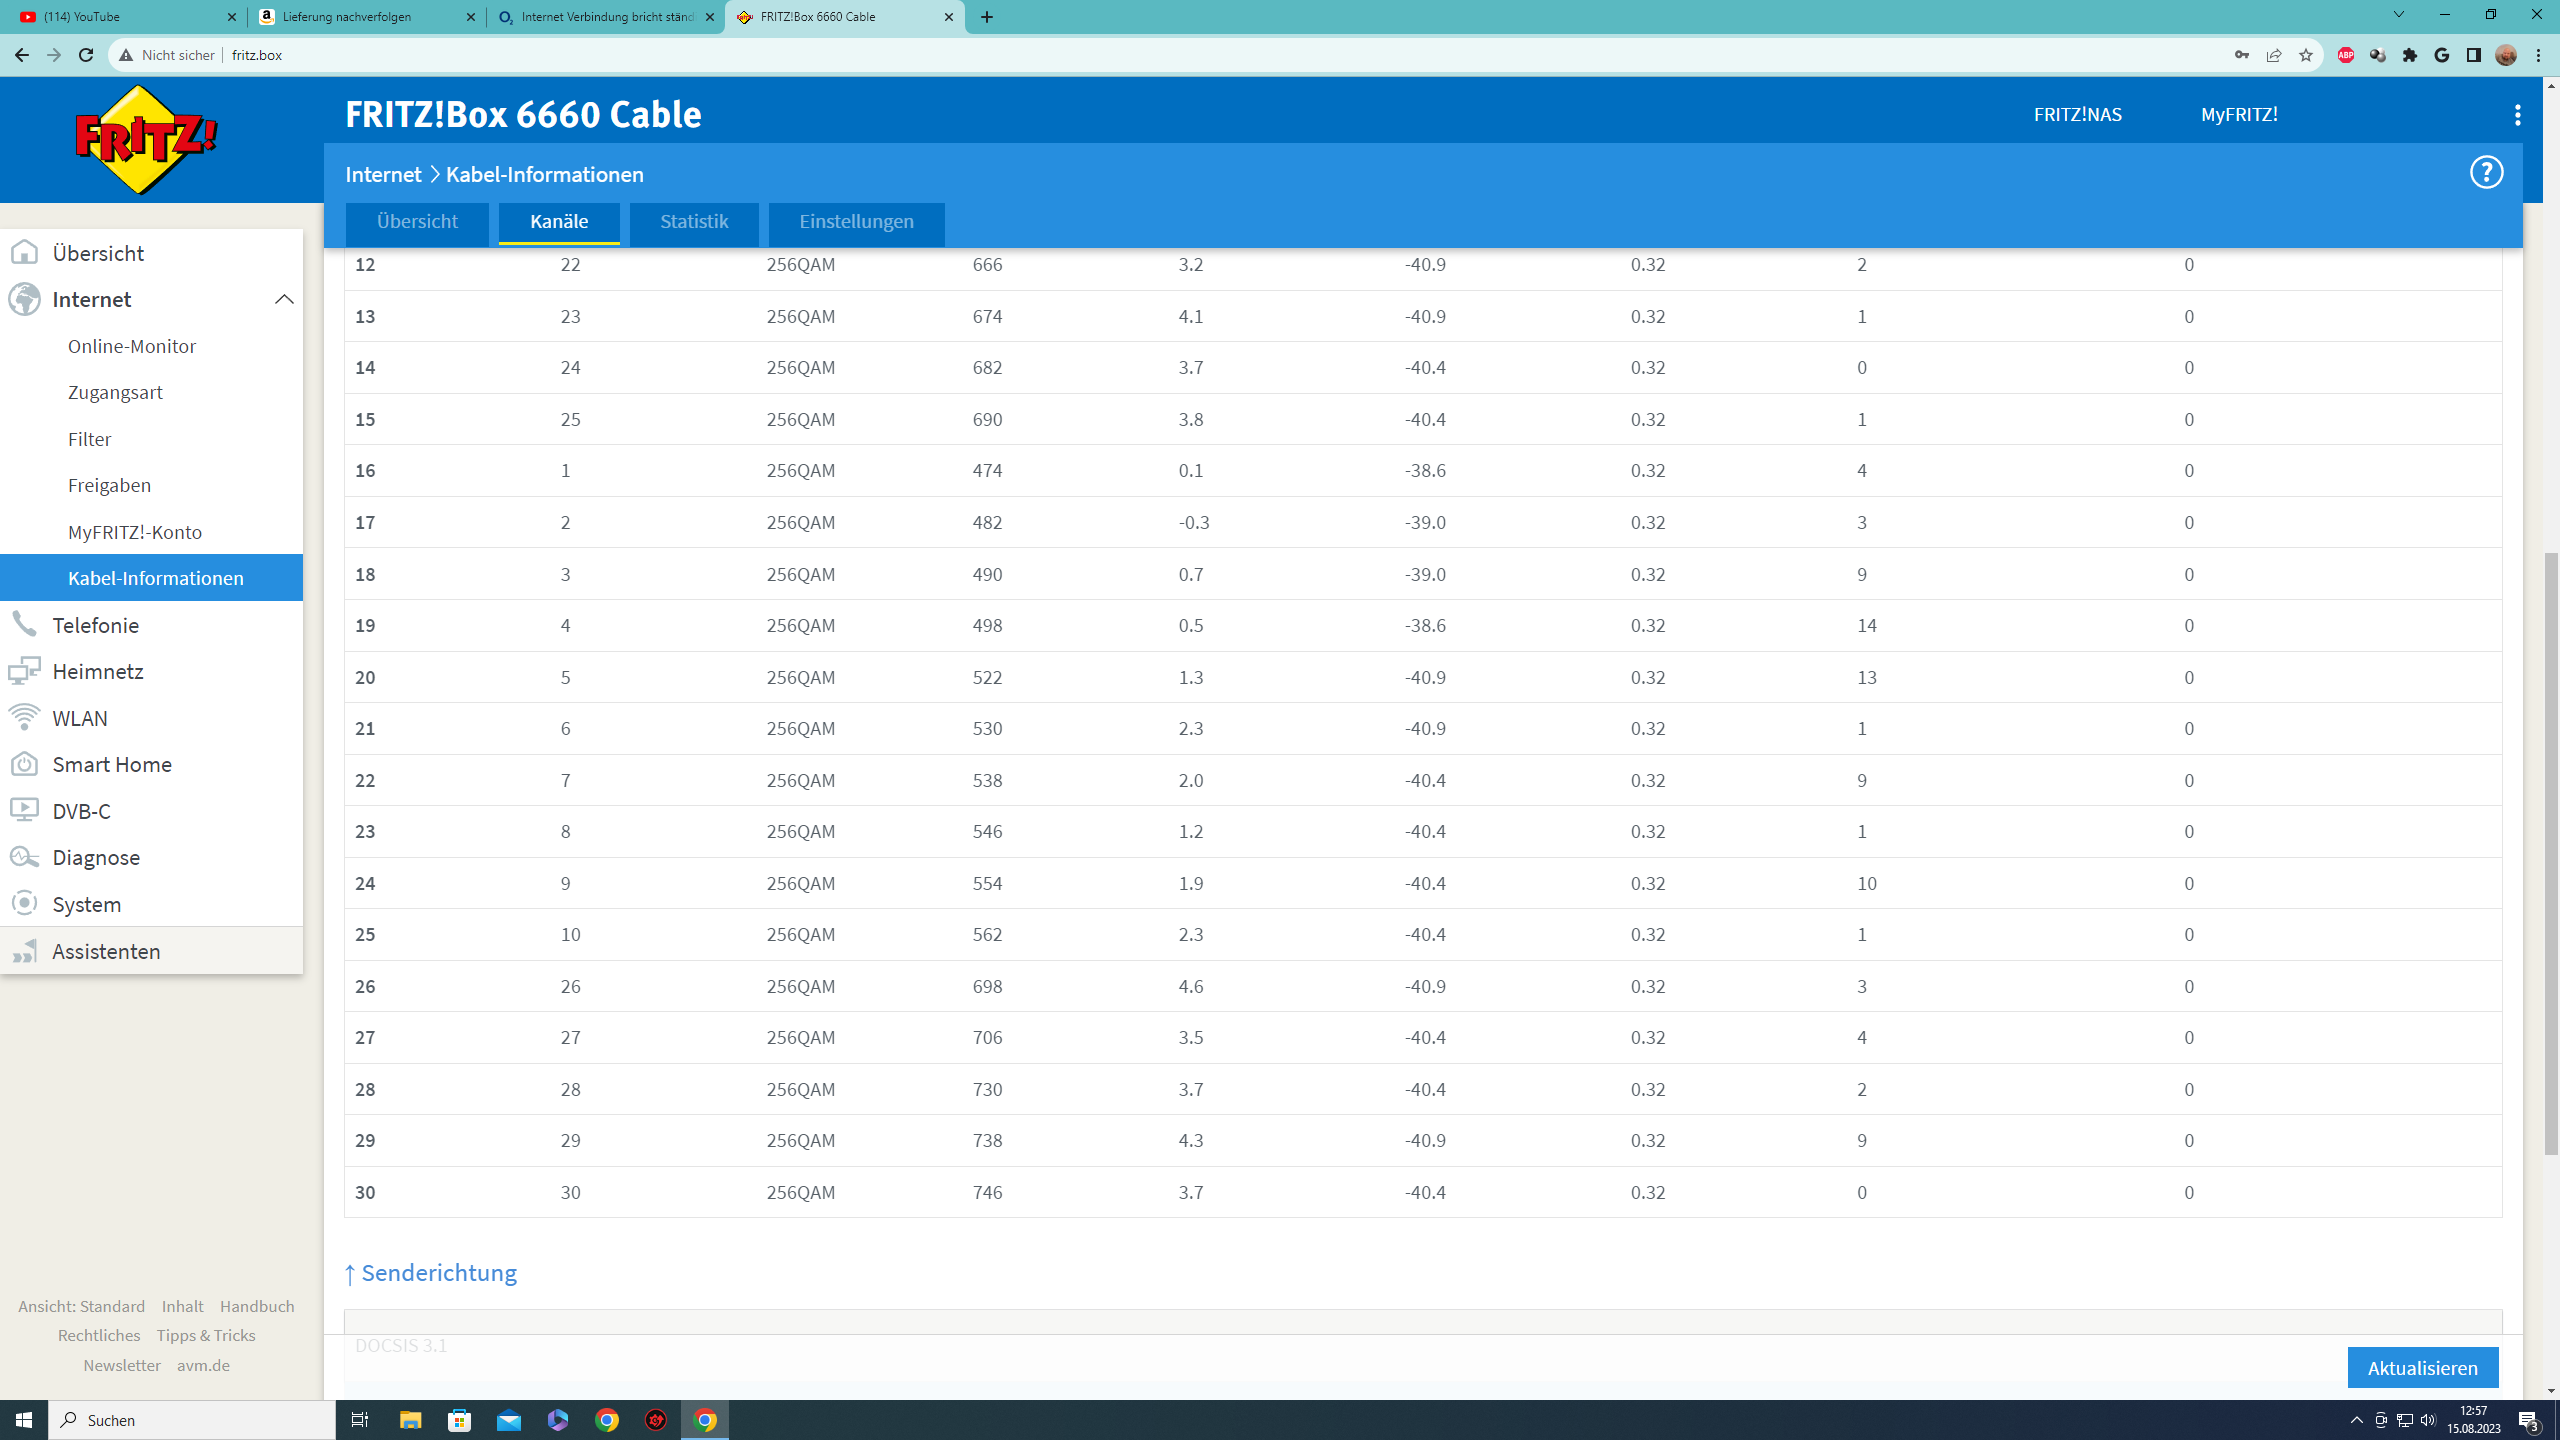Open File Explorer from the taskbar
The image size is (2560, 1440).
point(410,1420)
